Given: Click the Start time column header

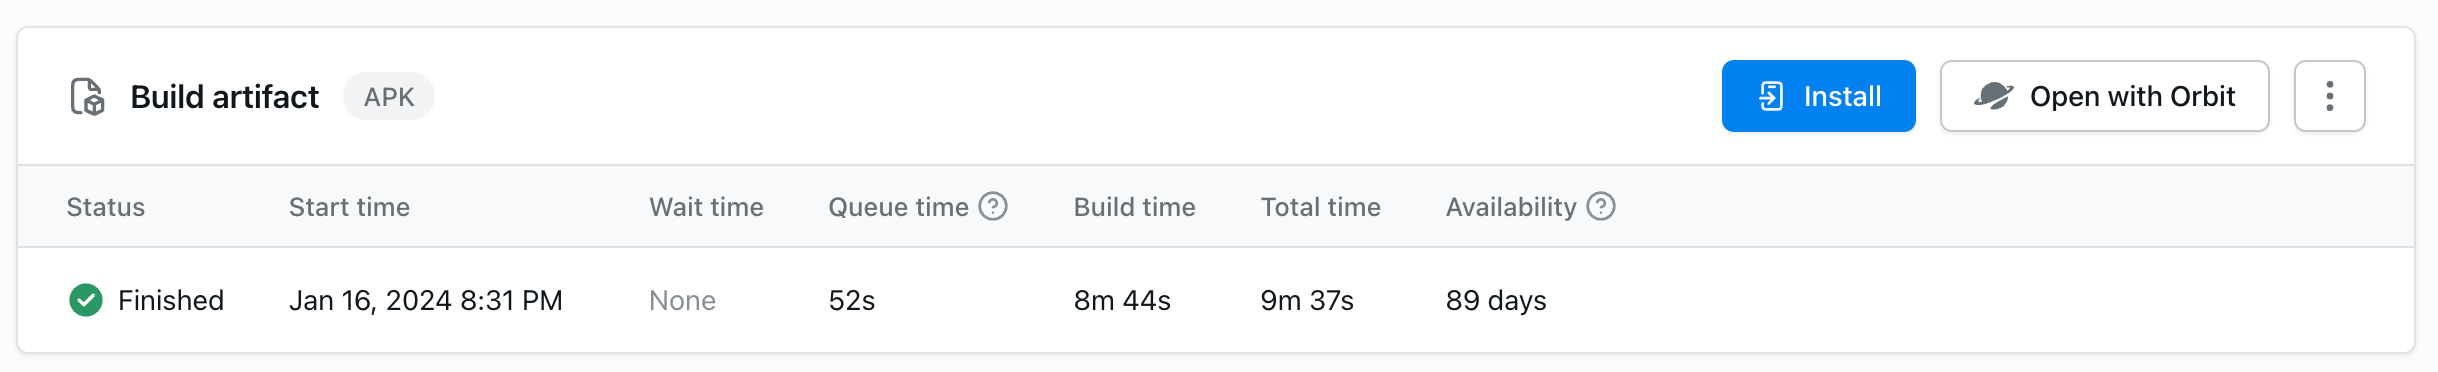Looking at the screenshot, I should tap(349, 207).
